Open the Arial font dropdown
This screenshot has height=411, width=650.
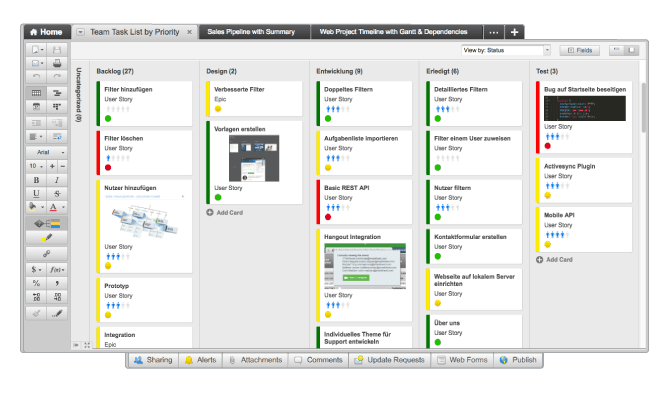[x=47, y=151]
